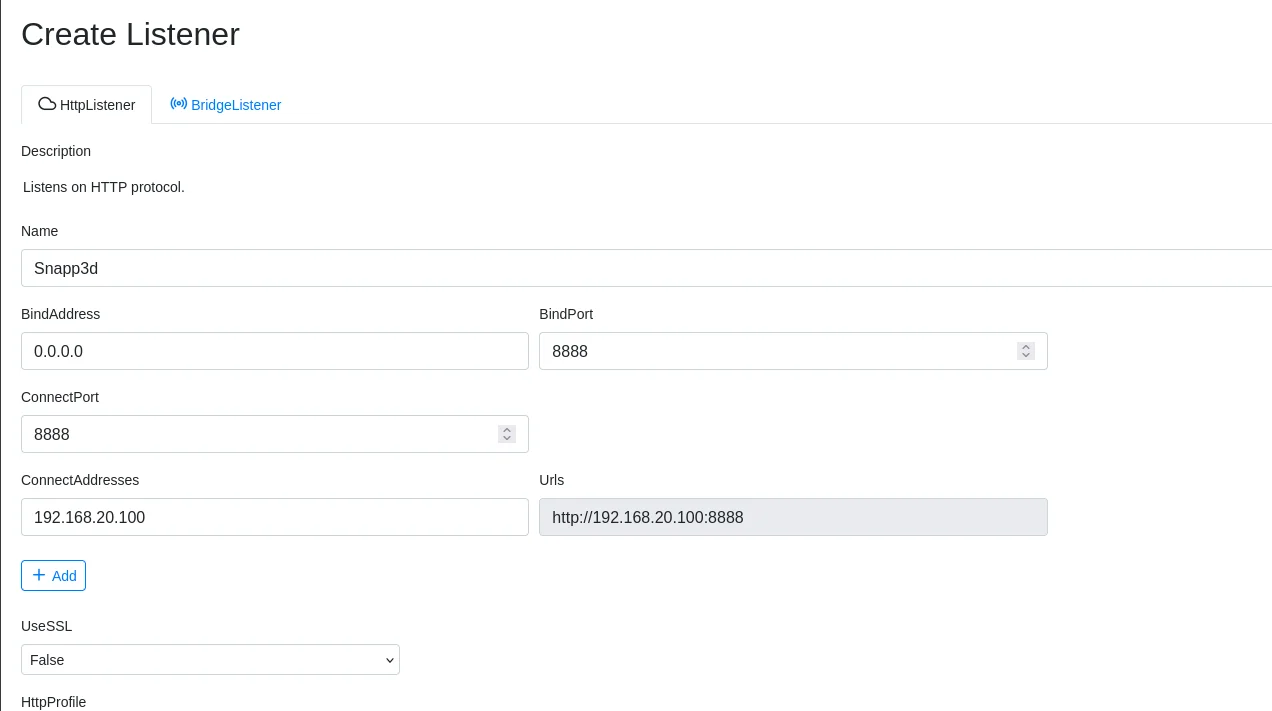Increase ConnectPort using the up arrow

click(x=507, y=429)
